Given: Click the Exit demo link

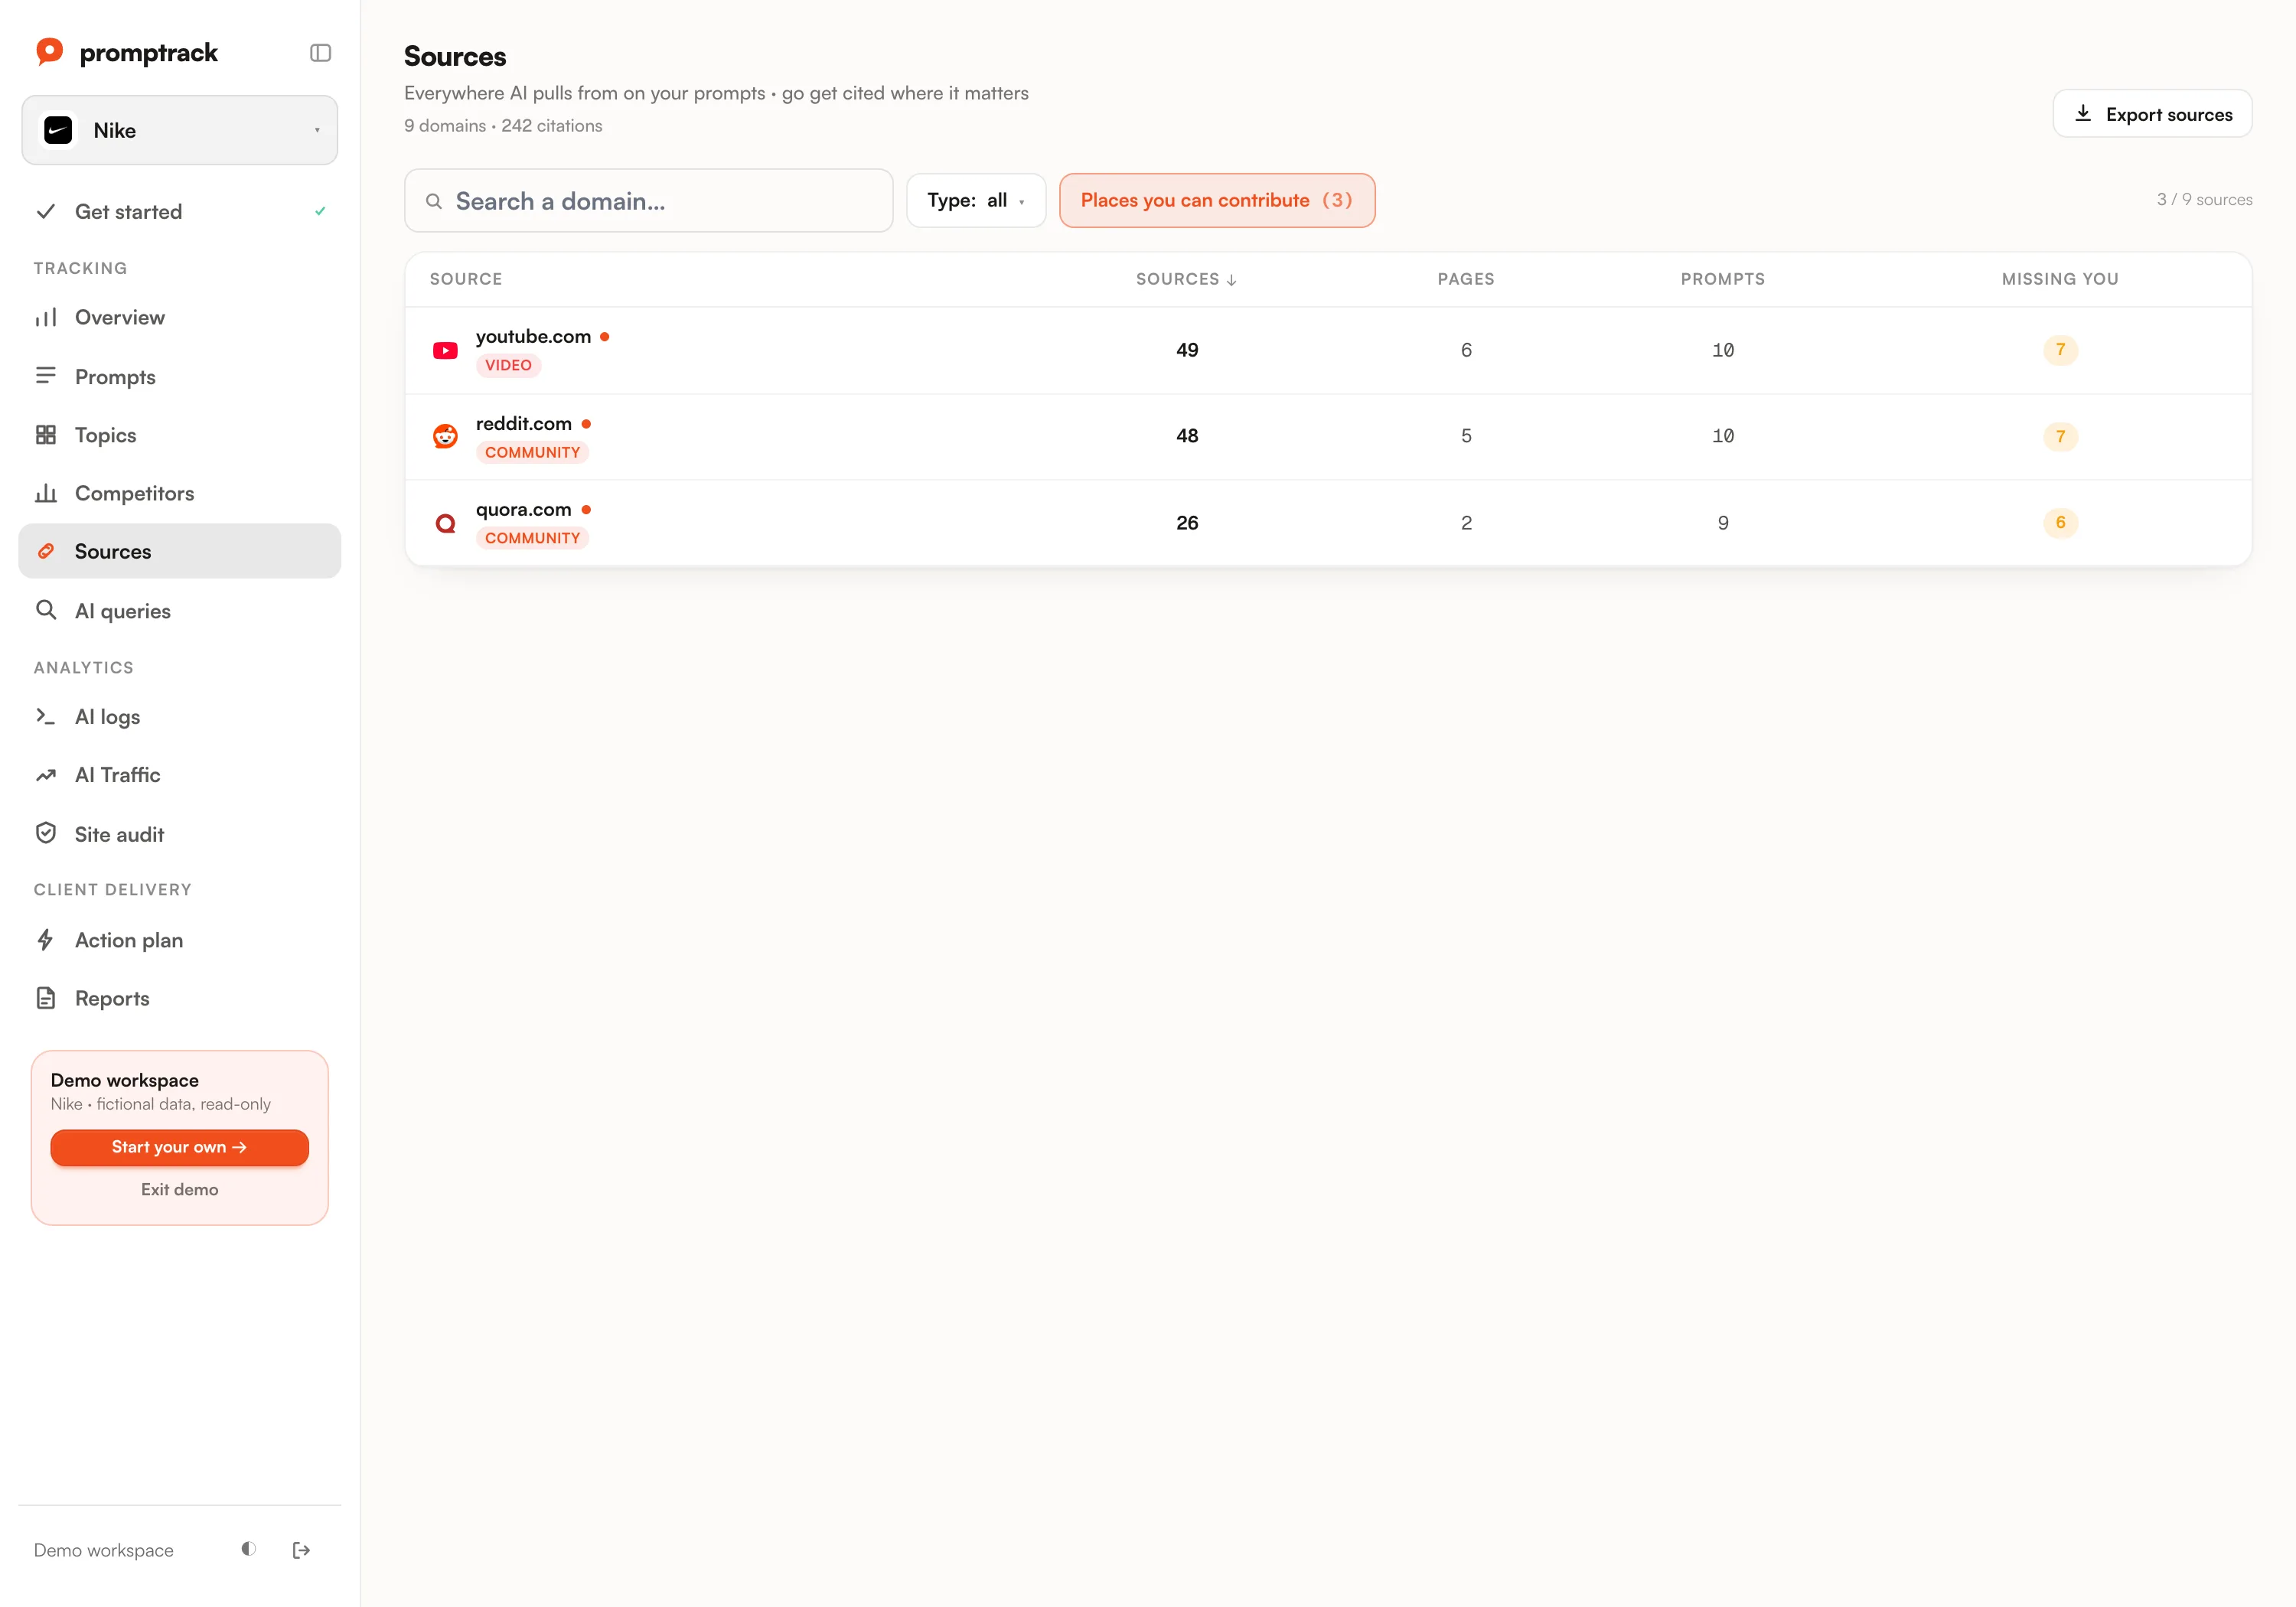Looking at the screenshot, I should pyautogui.click(x=180, y=1189).
